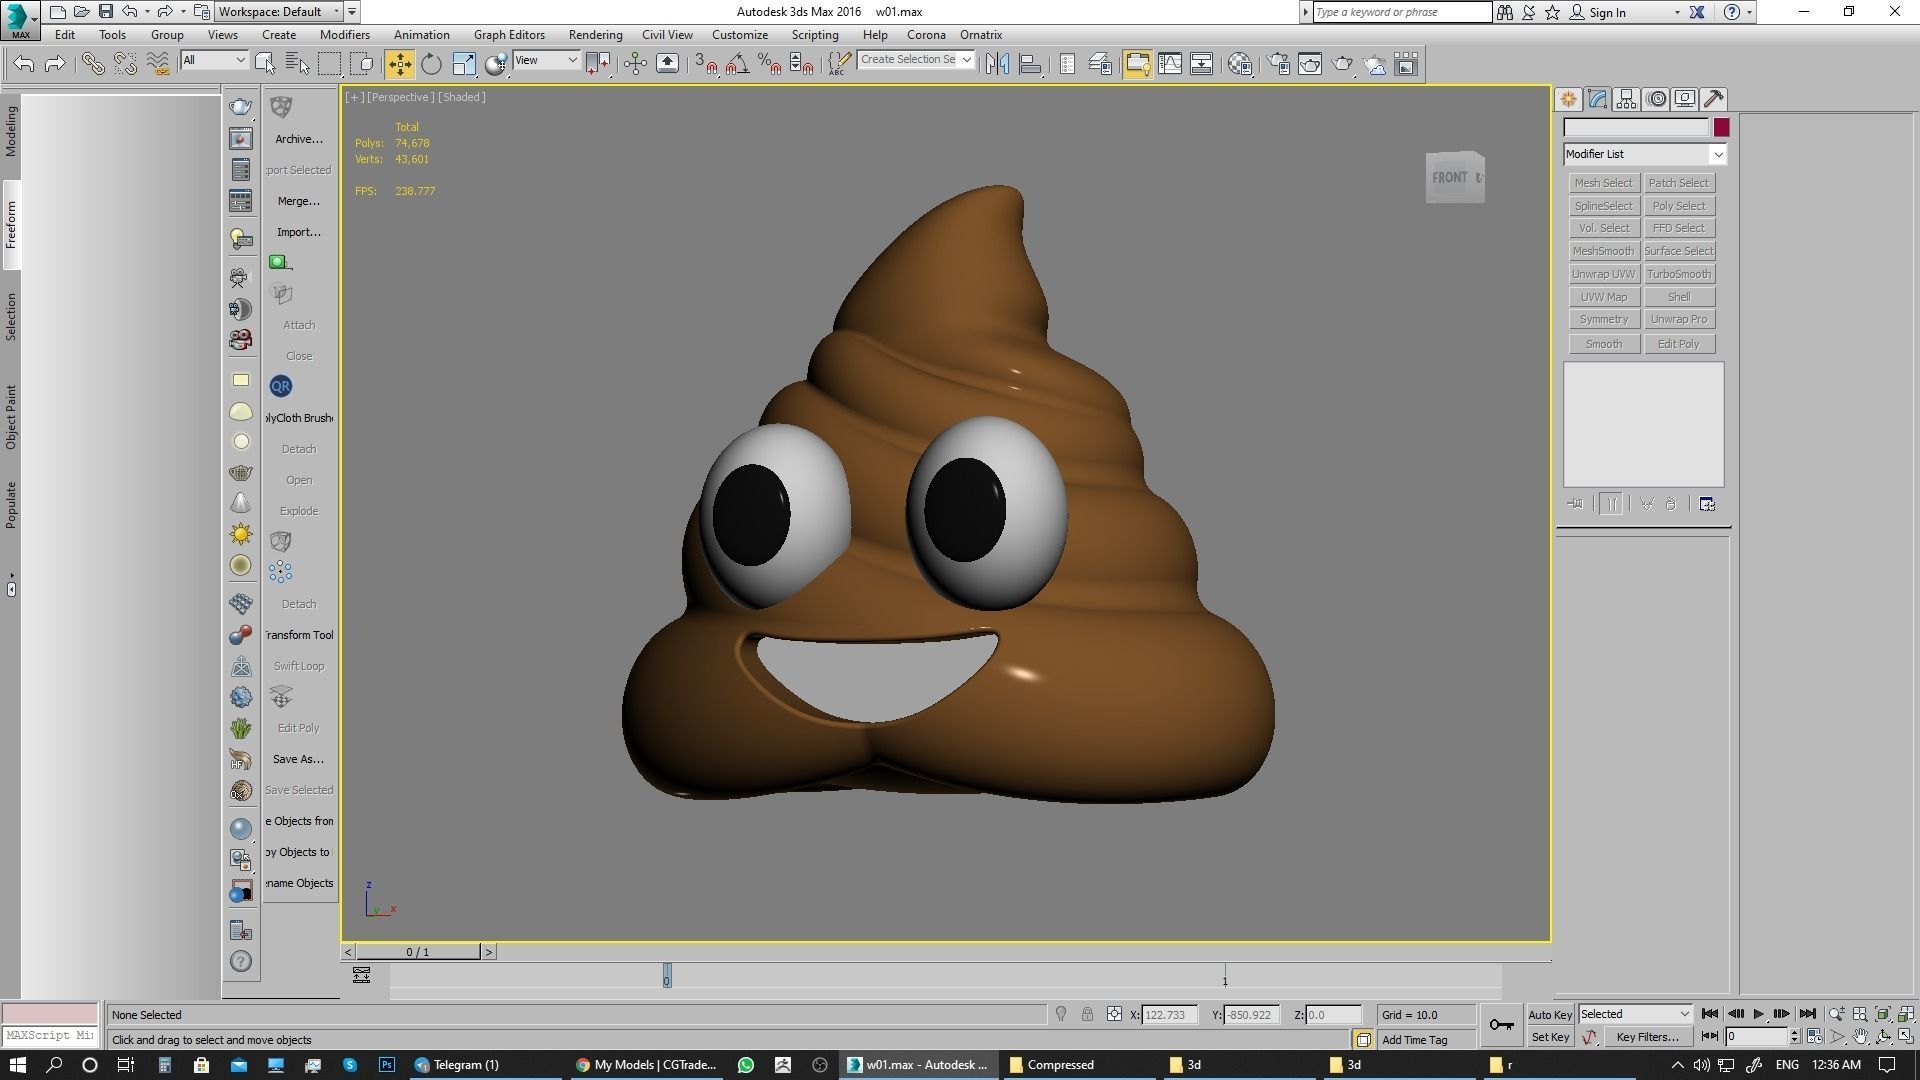Activate the Select Object tool

coord(265,64)
